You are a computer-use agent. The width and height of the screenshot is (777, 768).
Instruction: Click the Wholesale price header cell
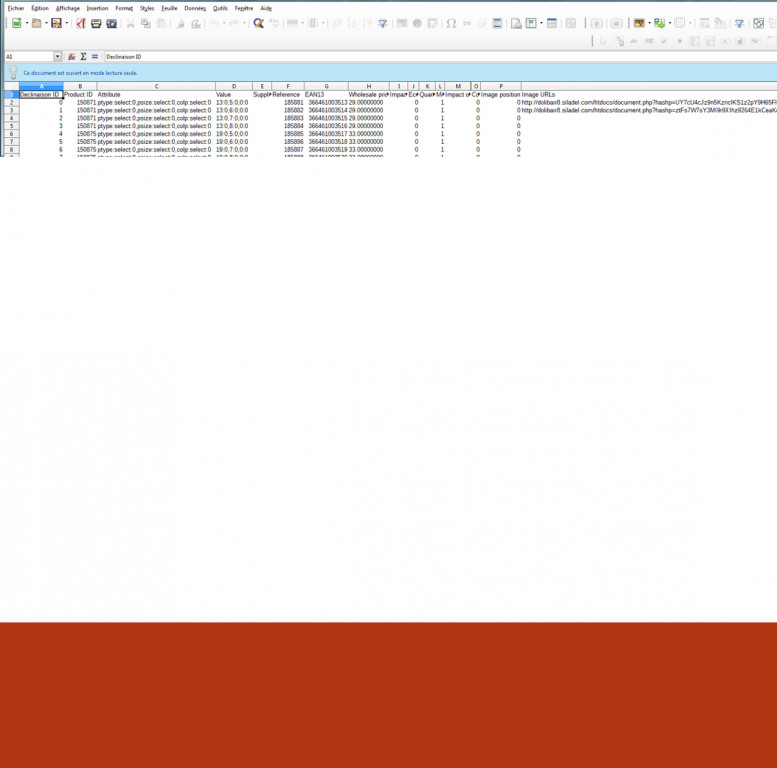click(x=368, y=95)
